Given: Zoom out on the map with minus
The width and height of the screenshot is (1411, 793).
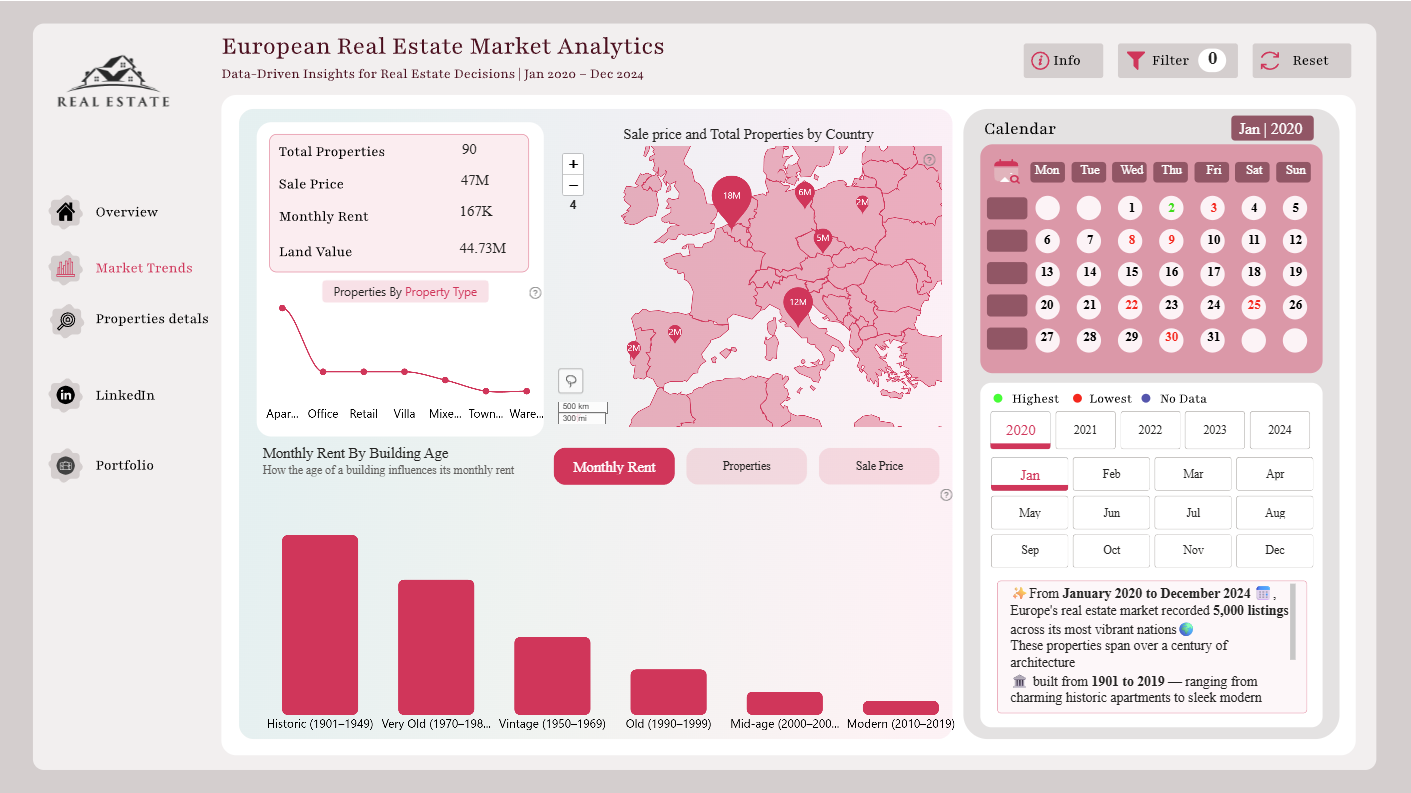Looking at the screenshot, I should click(x=573, y=185).
